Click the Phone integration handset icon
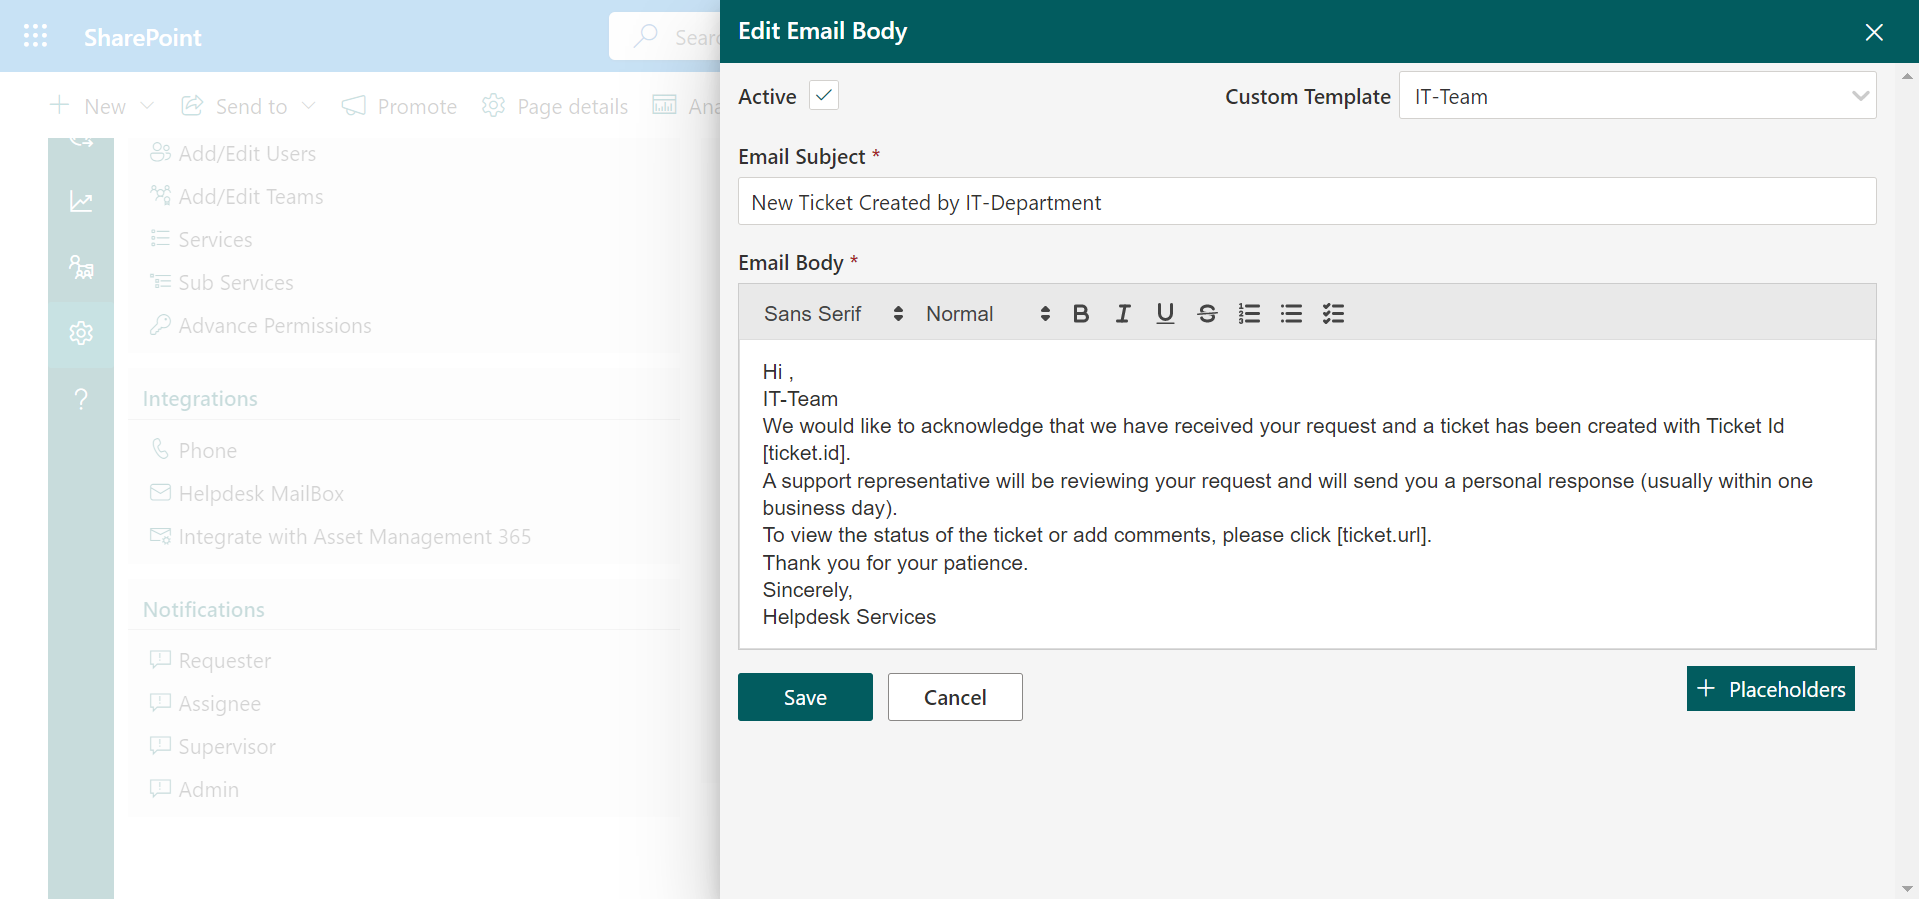The image size is (1919, 899). coord(160,449)
